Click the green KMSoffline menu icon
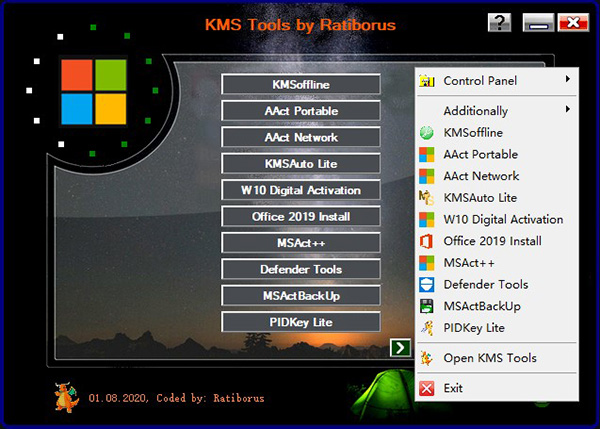The height and width of the screenshot is (429, 600). [426, 133]
